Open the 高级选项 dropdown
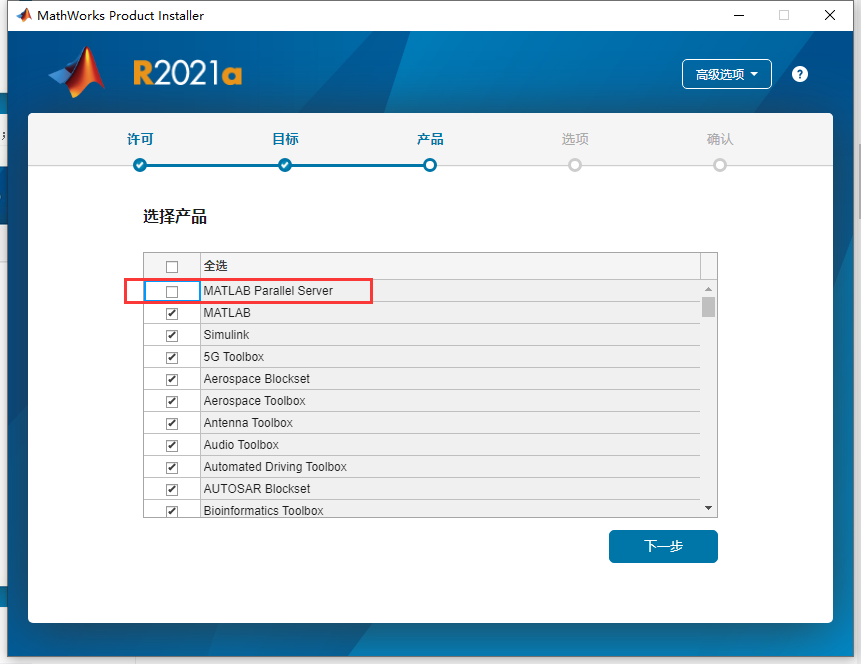 pyautogui.click(x=726, y=73)
